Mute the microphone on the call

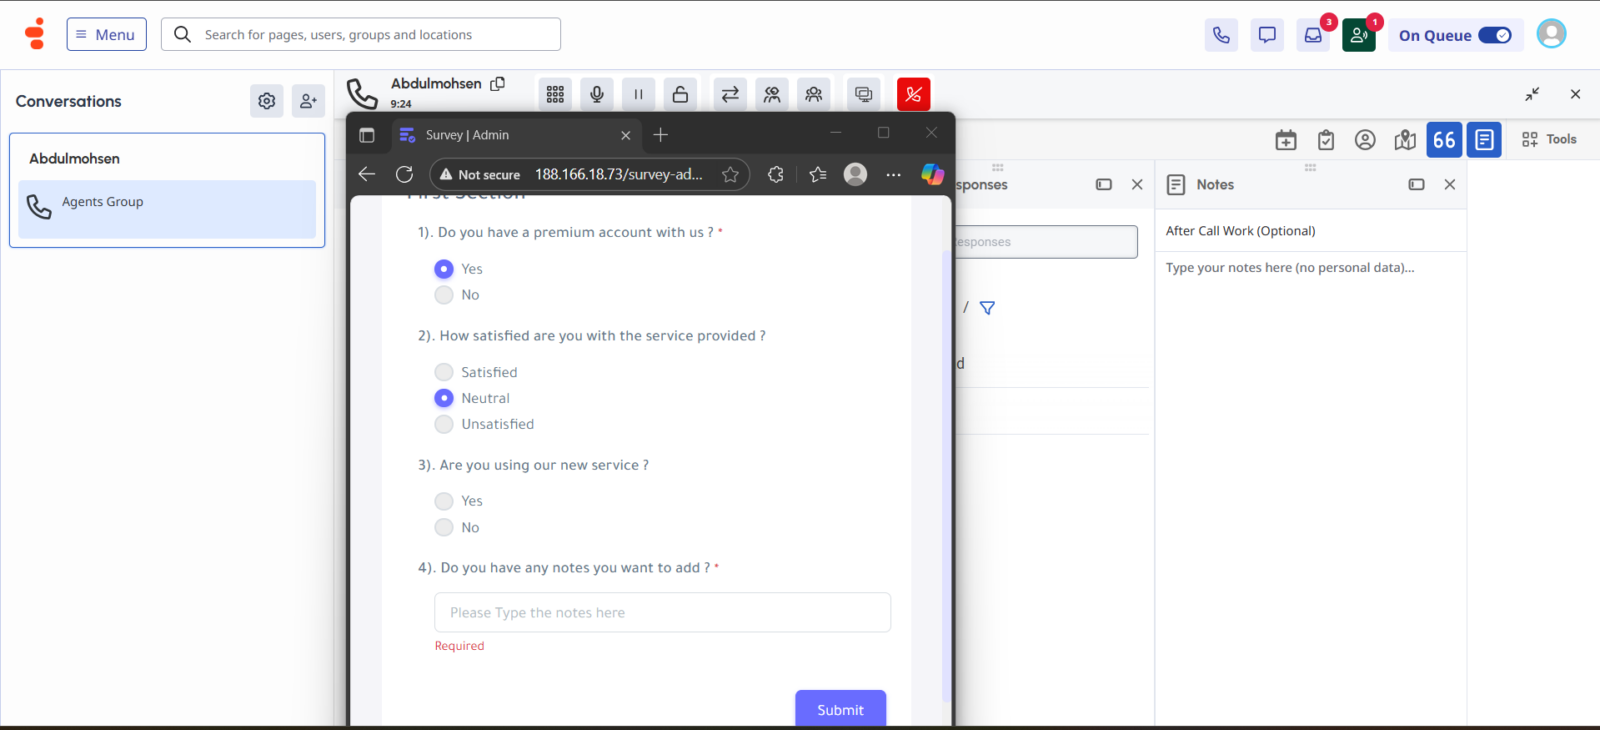coord(597,94)
